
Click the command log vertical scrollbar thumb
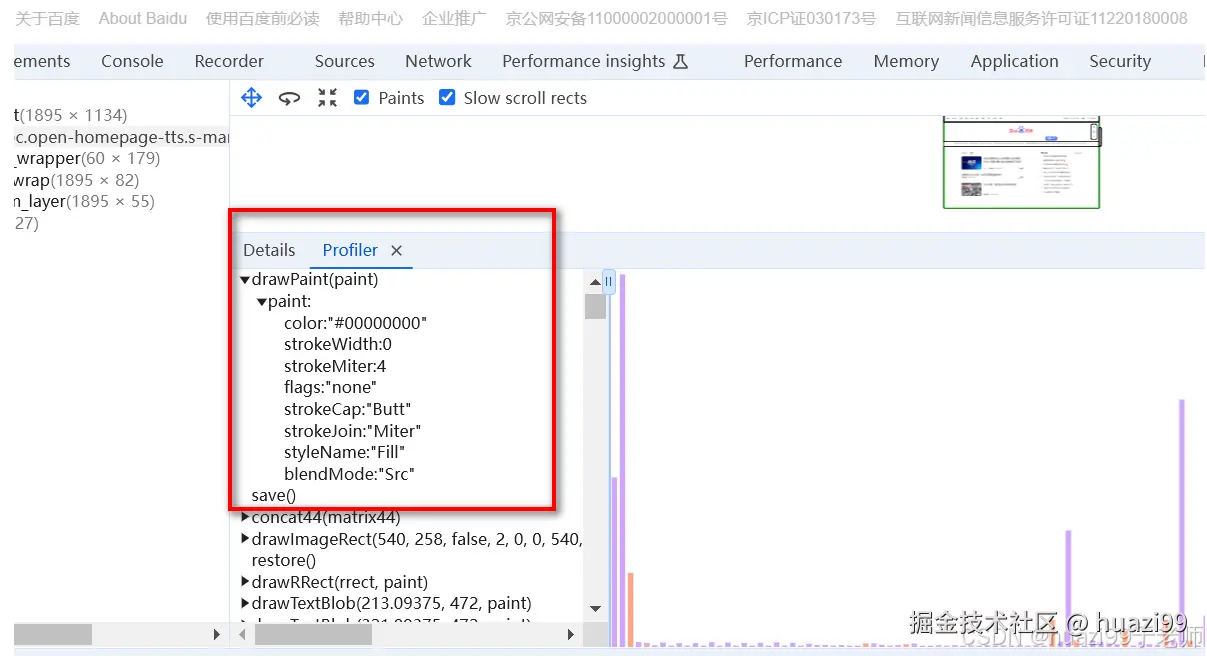(596, 306)
